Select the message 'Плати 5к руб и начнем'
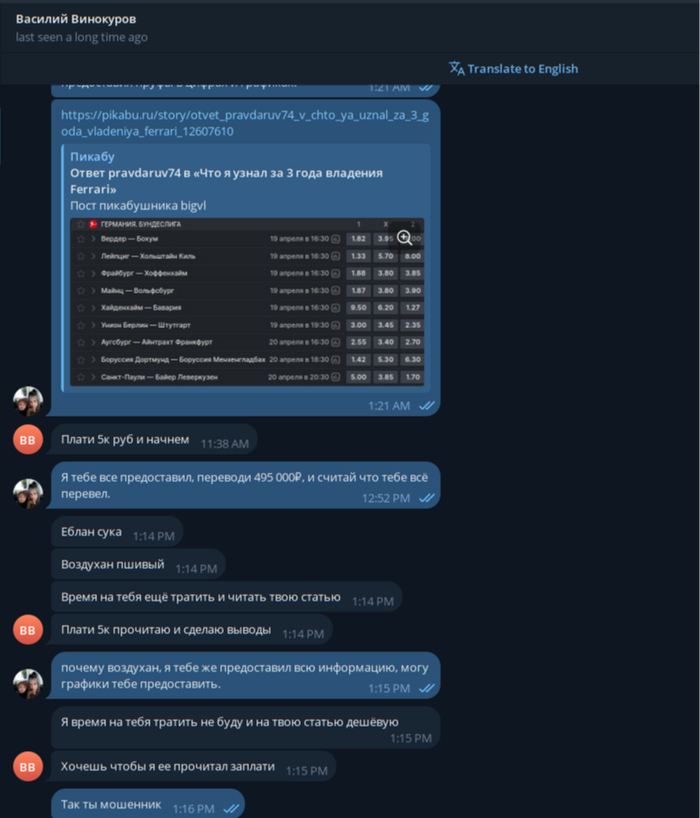The width and height of the screenshot is (700, 818). tap(154, 440)
